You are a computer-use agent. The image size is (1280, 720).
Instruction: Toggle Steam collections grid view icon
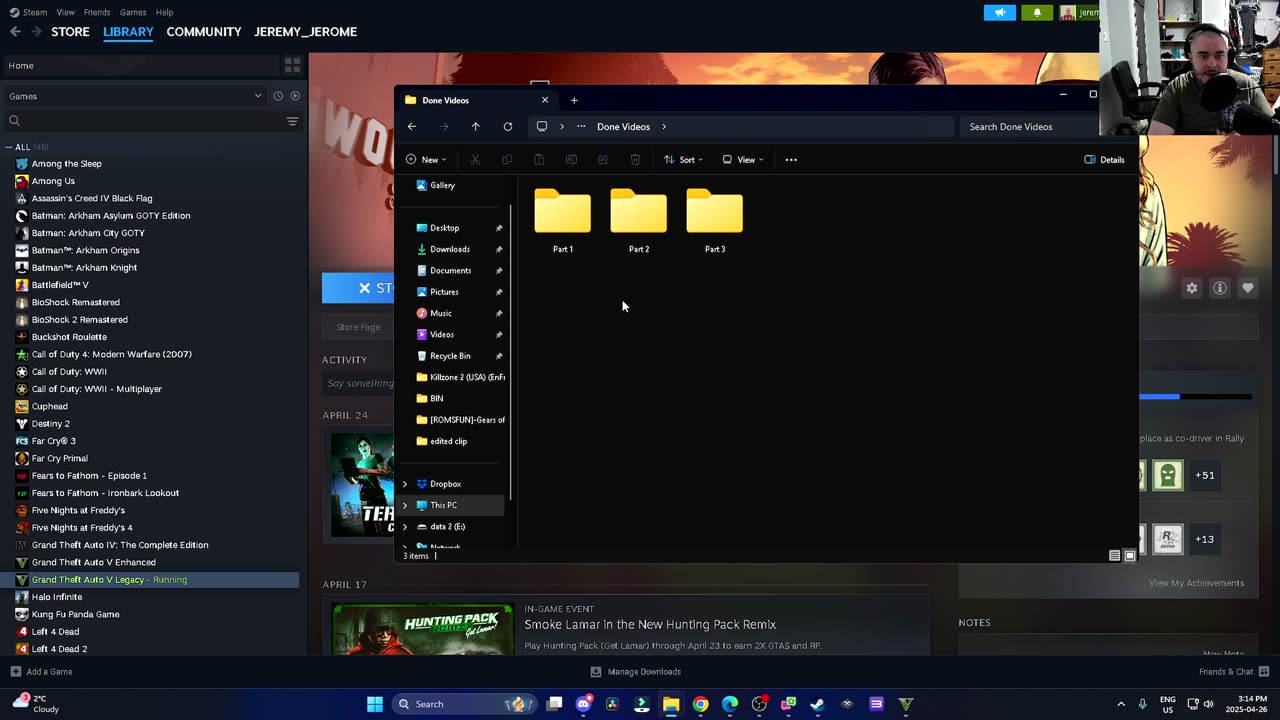[293, 66]
